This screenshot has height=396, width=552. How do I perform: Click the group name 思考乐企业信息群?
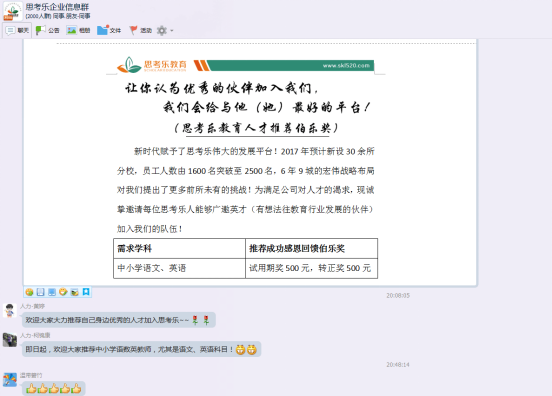tap(57, 7)
